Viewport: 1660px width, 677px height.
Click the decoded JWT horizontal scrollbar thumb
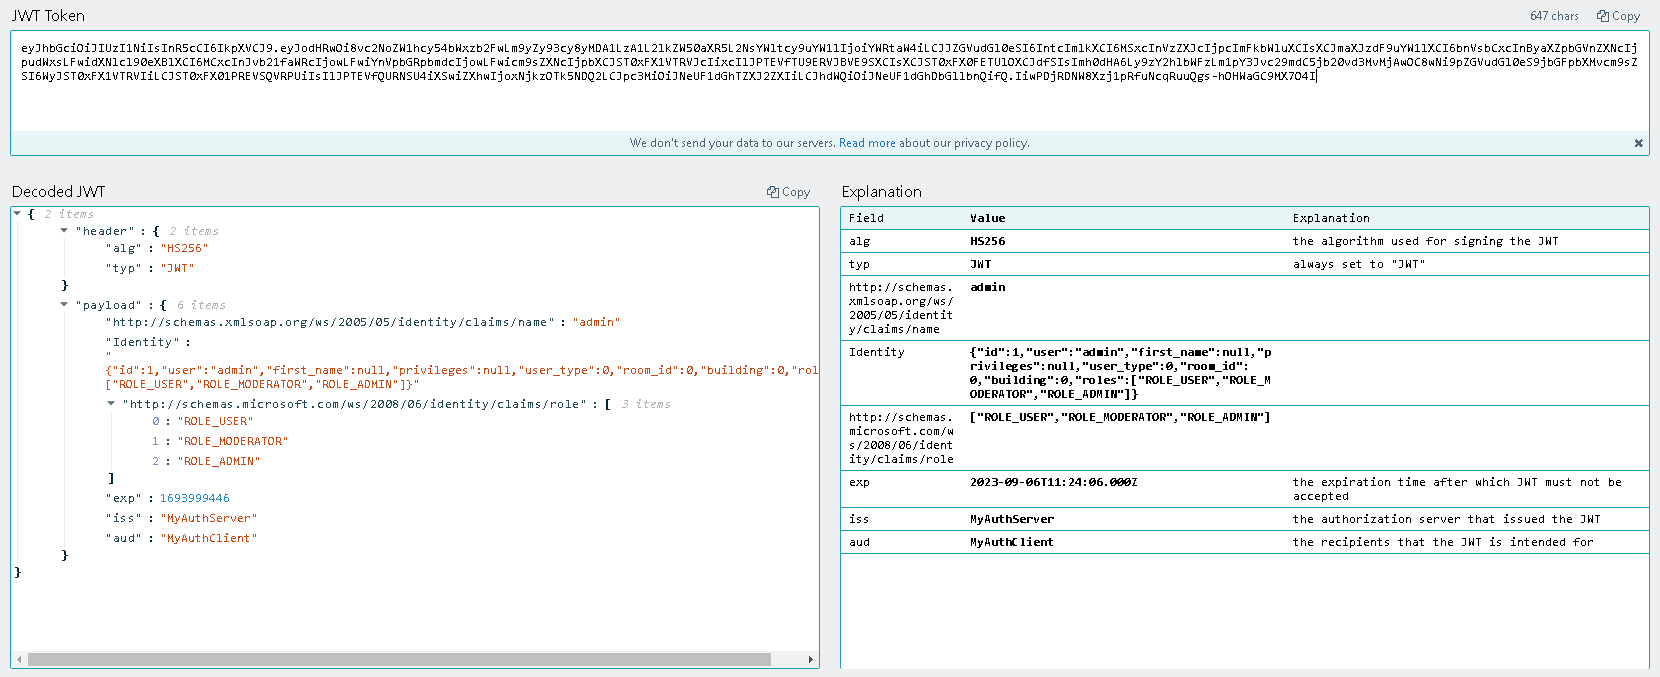pos(400,659)
